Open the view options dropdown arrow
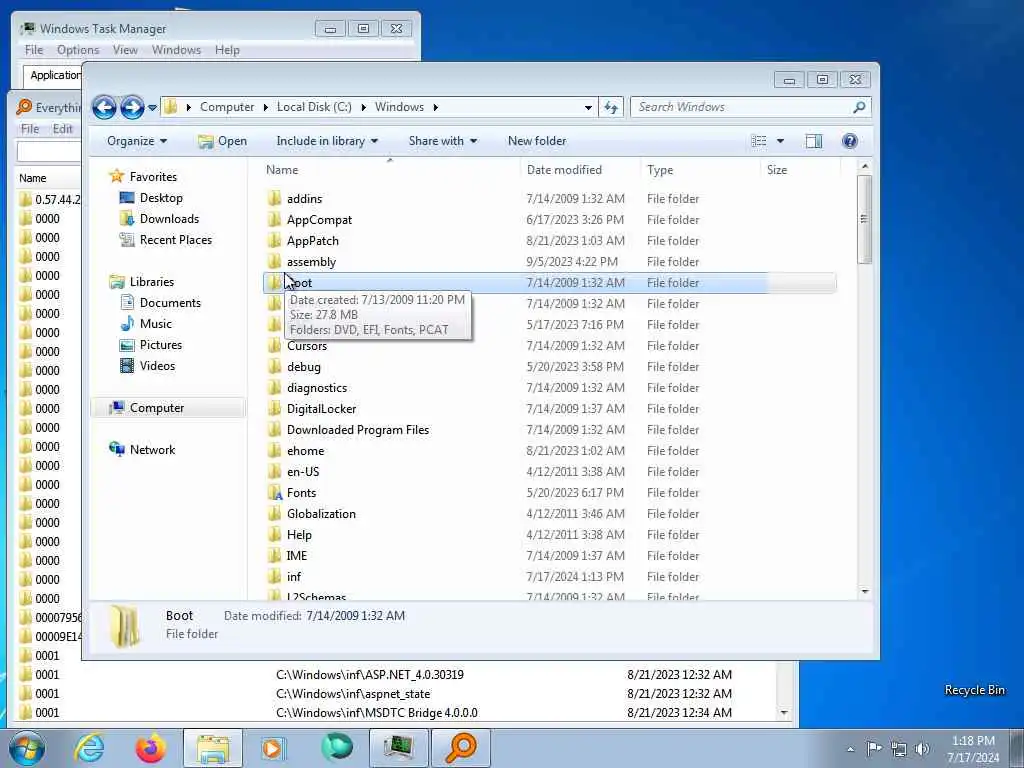This screenshot has height=768, width=1024. [780, 141]
